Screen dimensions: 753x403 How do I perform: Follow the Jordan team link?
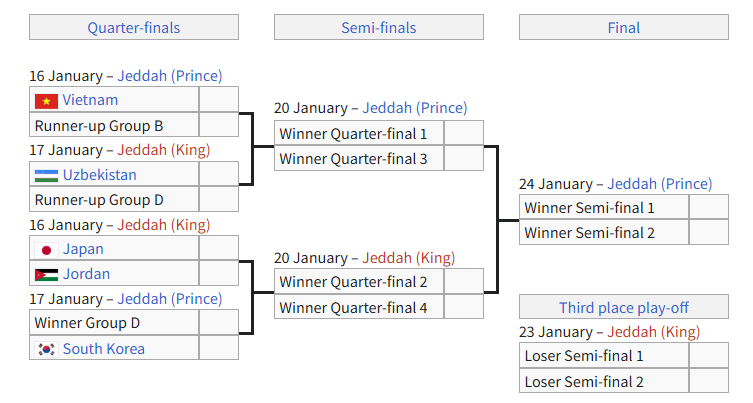(86, 274)
